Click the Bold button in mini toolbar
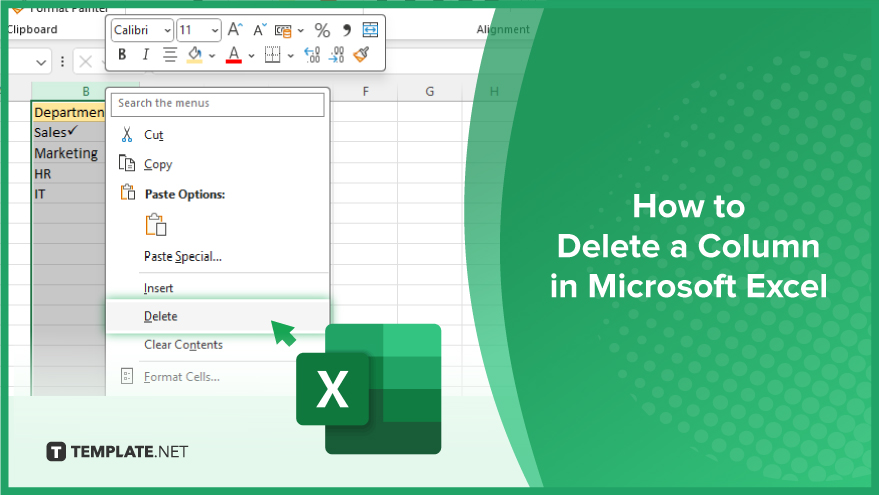Viewport: 879px width, 495px height. [122, 55]
